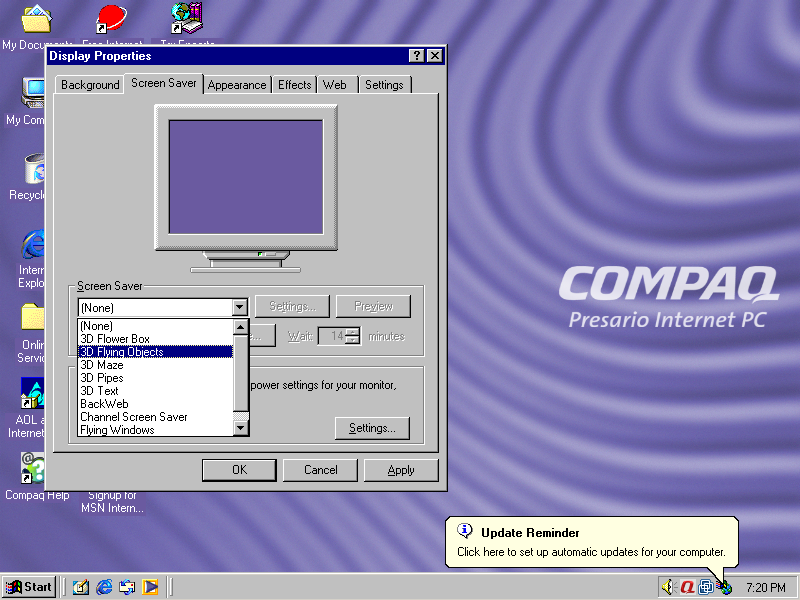
Task: Click the "Signup for MSN Intern..." desktop label
Action: coord(112,502)
